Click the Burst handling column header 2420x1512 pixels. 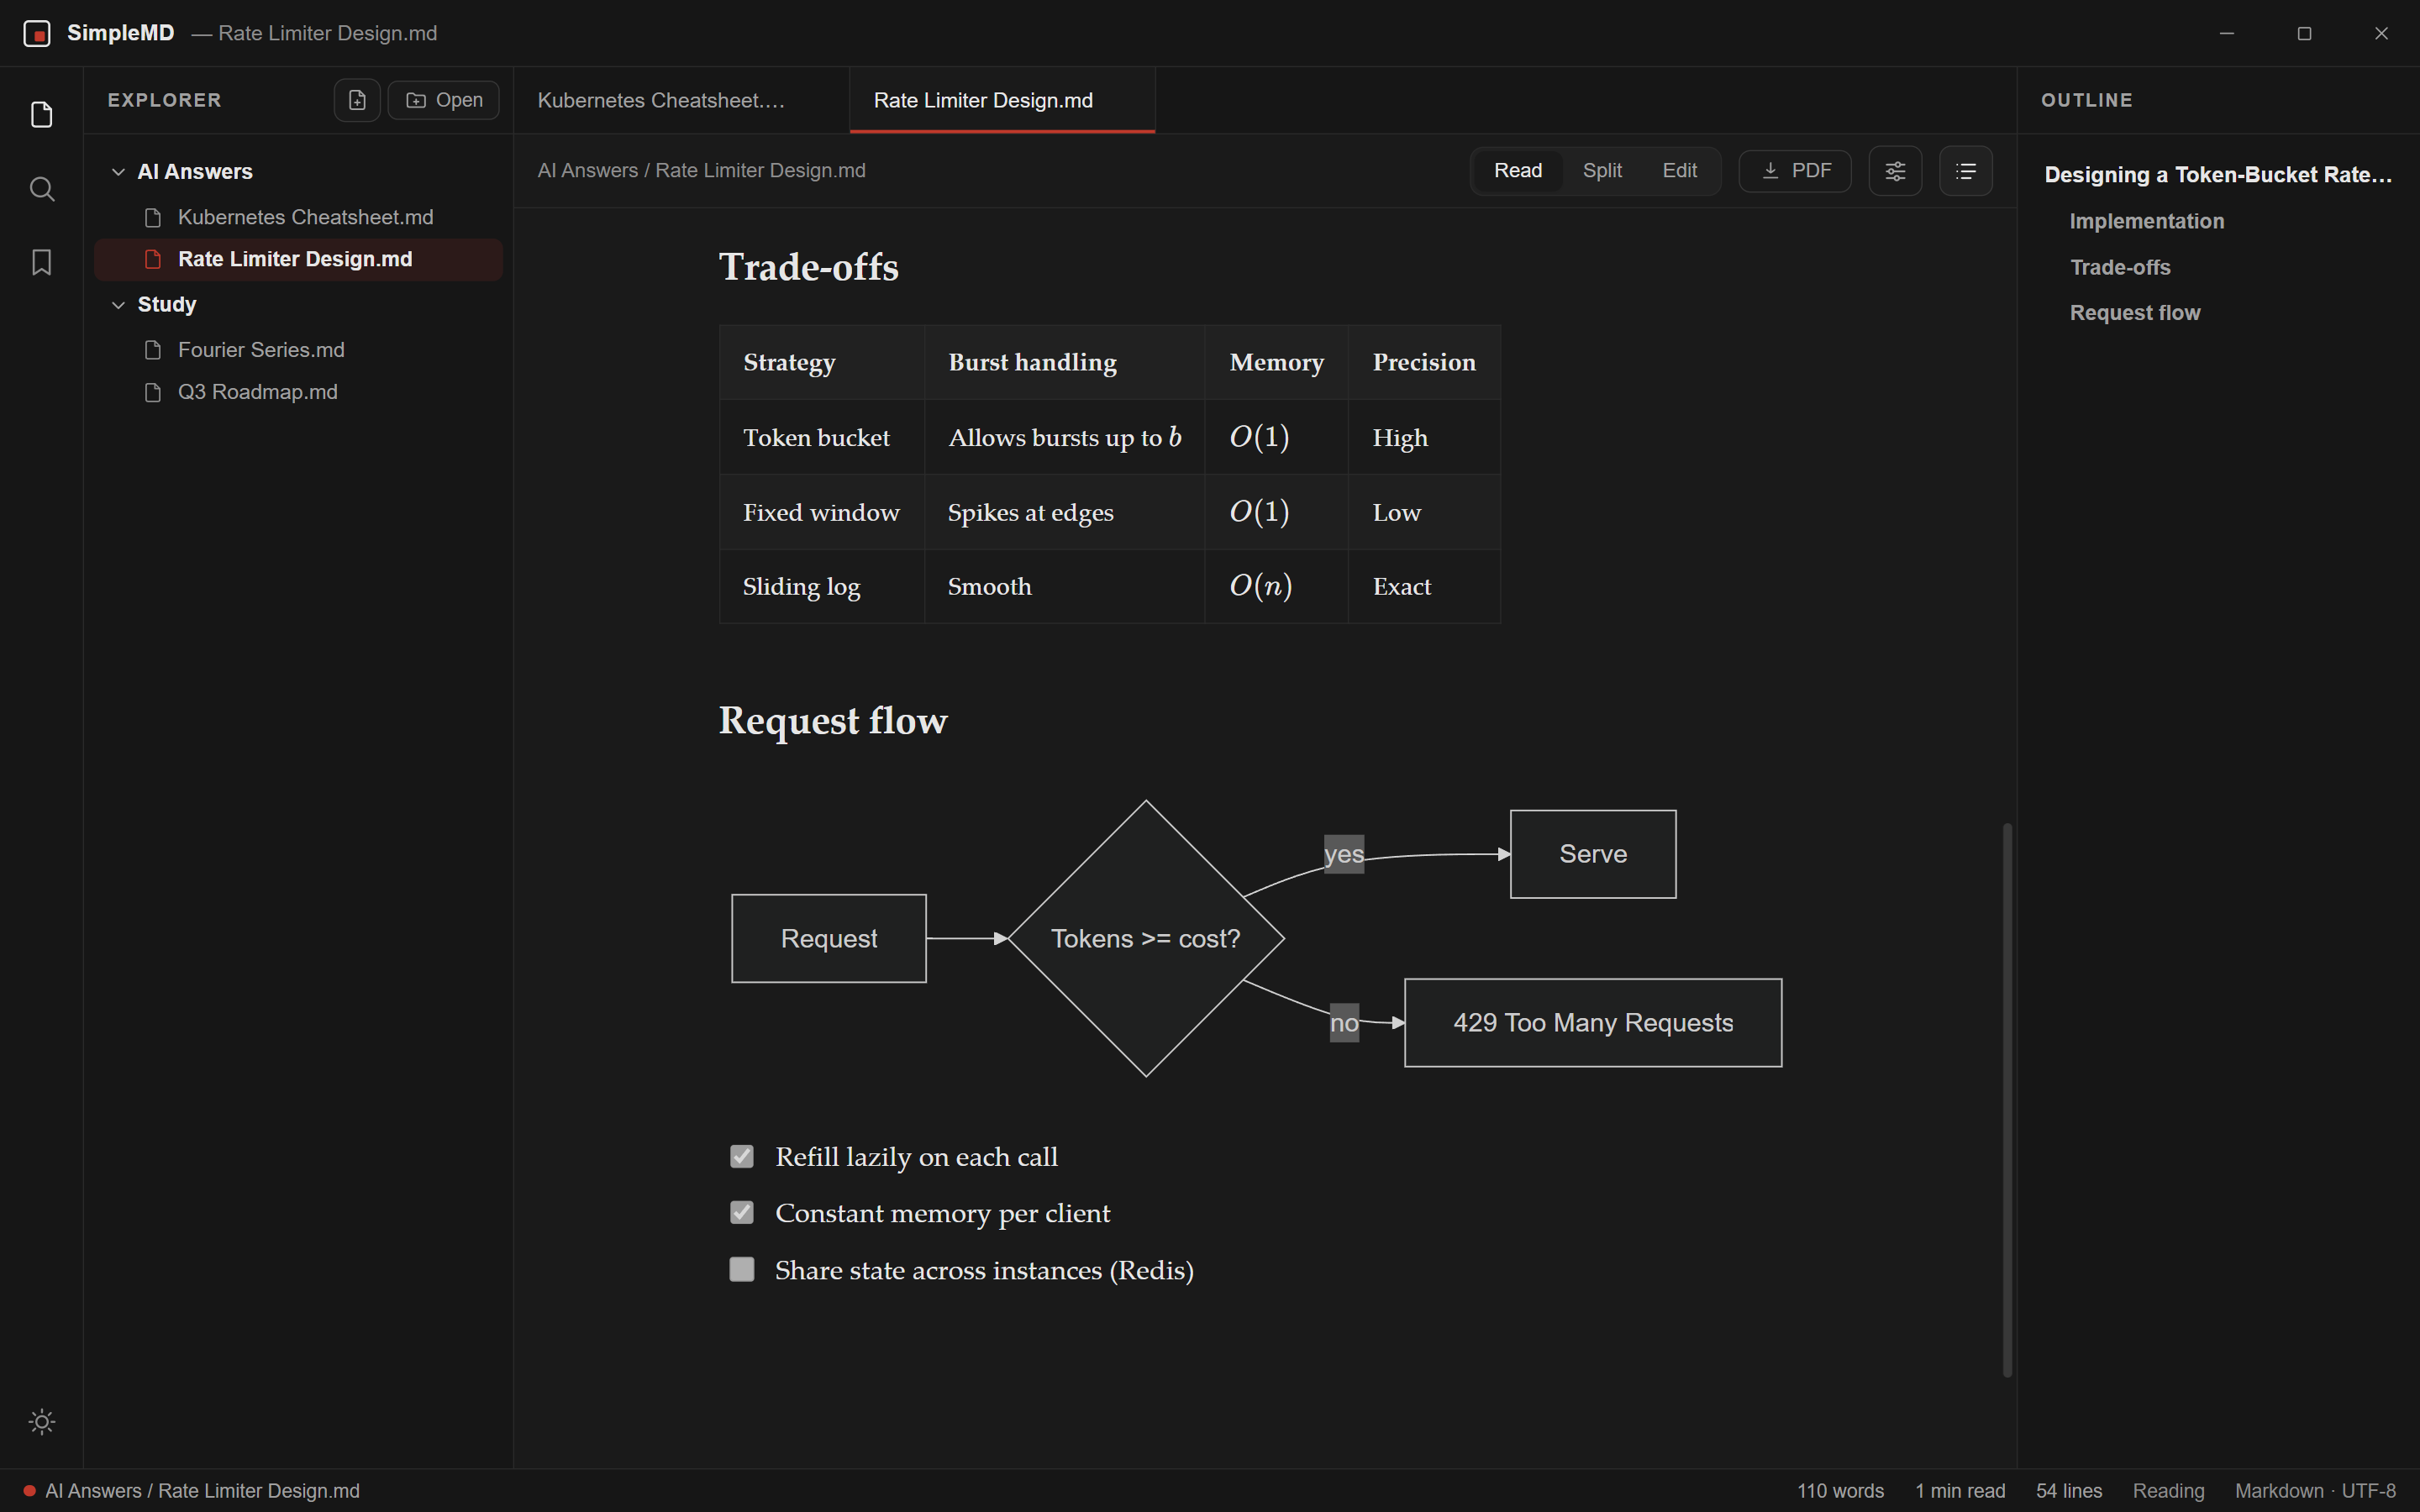point(1065,362)
